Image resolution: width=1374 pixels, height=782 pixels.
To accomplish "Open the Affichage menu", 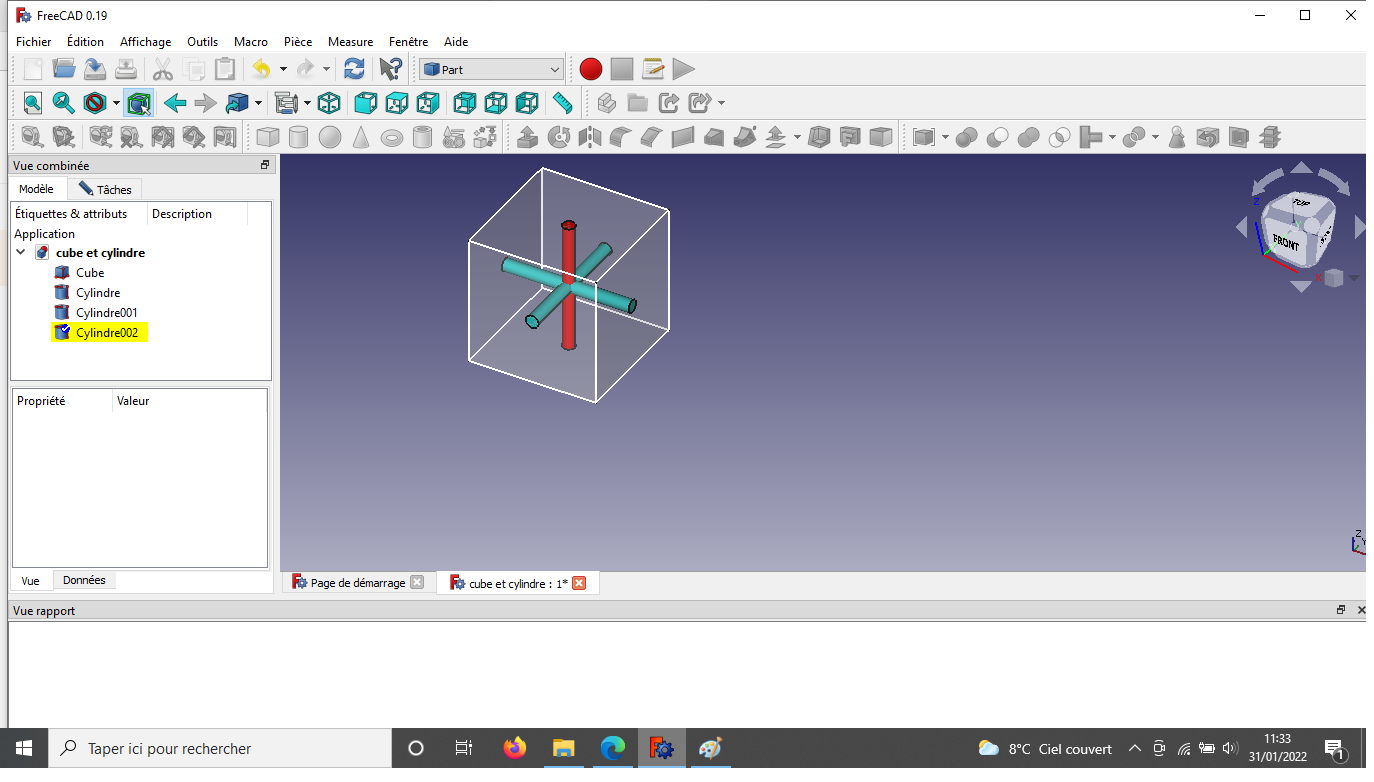I will 145,42.
